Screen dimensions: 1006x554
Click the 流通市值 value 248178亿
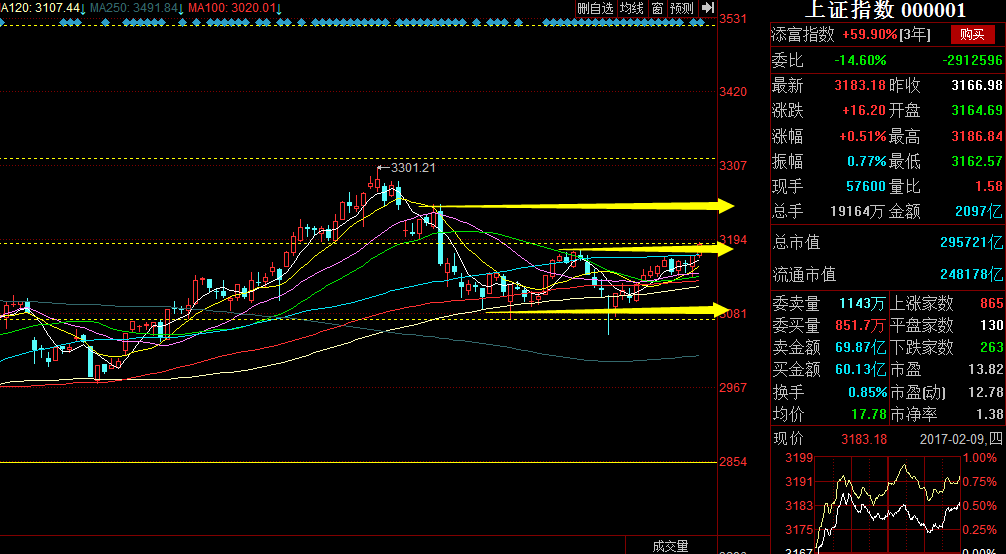971,274
